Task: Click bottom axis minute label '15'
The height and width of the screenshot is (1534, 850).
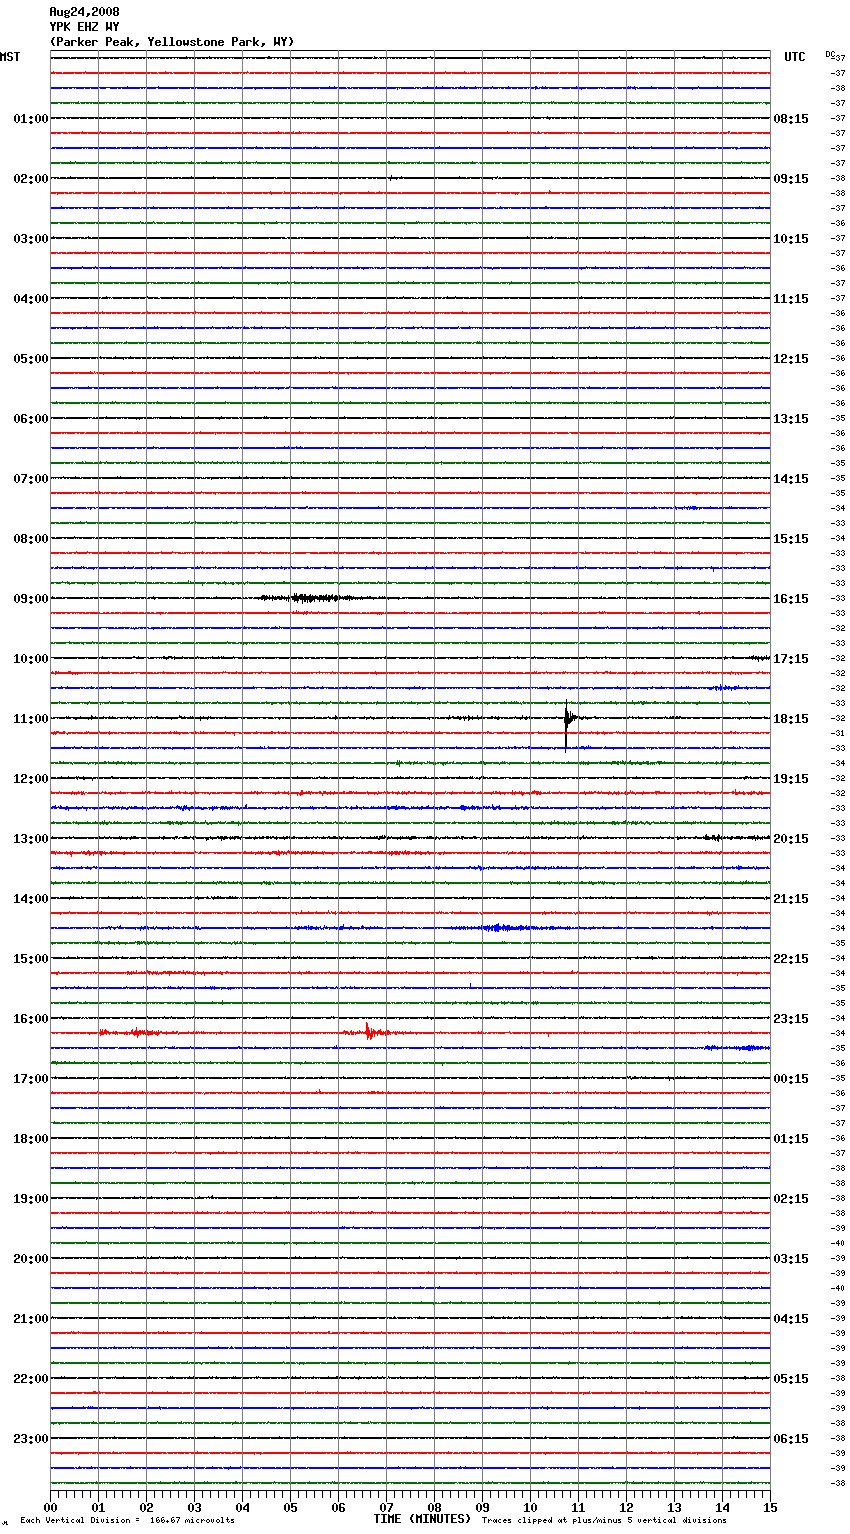Action: (x=770, y=1507)
